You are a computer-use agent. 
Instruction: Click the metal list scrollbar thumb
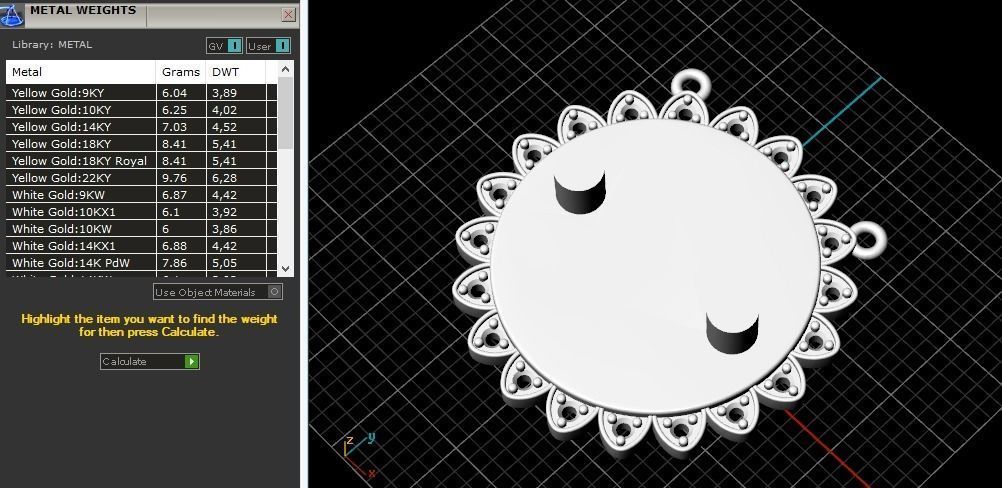tap(286, 113)
